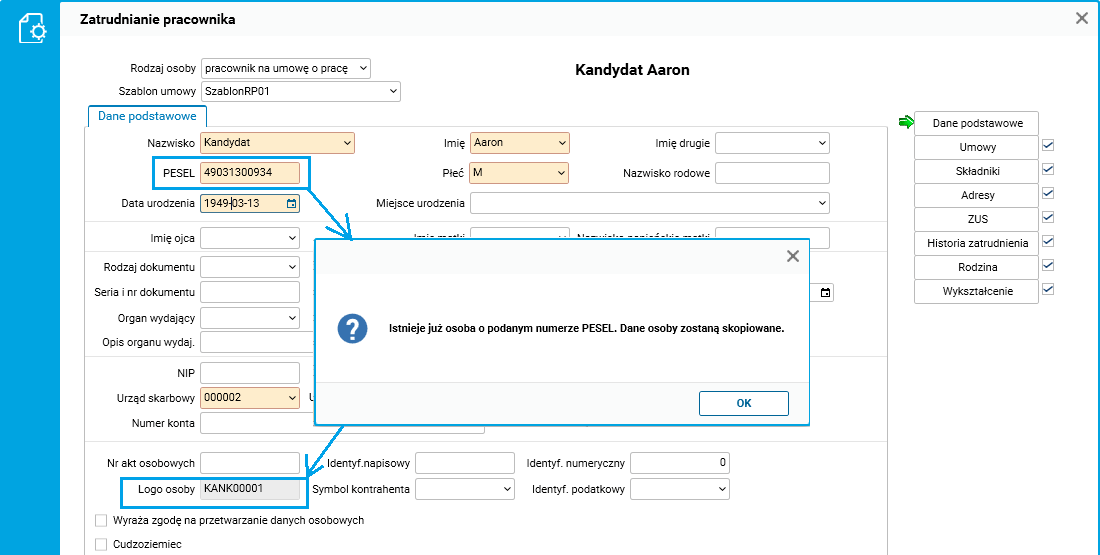Close the Zatrudnianie pracownika window
Image resolution: width=1100 pixels, height=555 pixels.
tap(1082, 19)
